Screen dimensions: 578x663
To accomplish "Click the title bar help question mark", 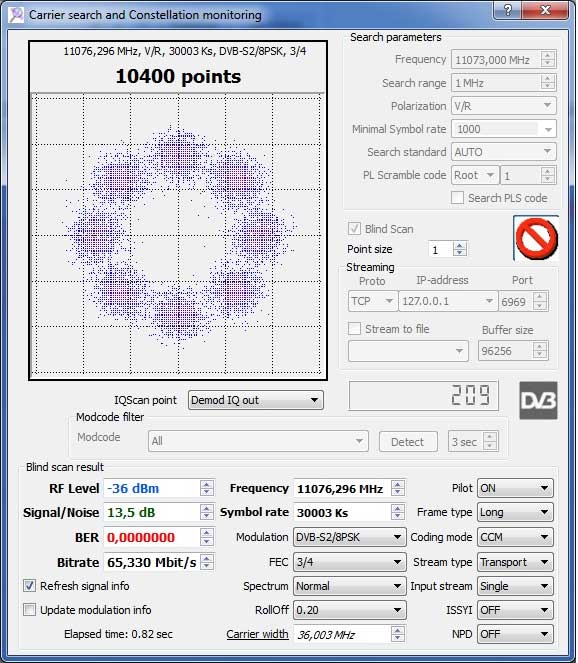I will coord(508,10).
